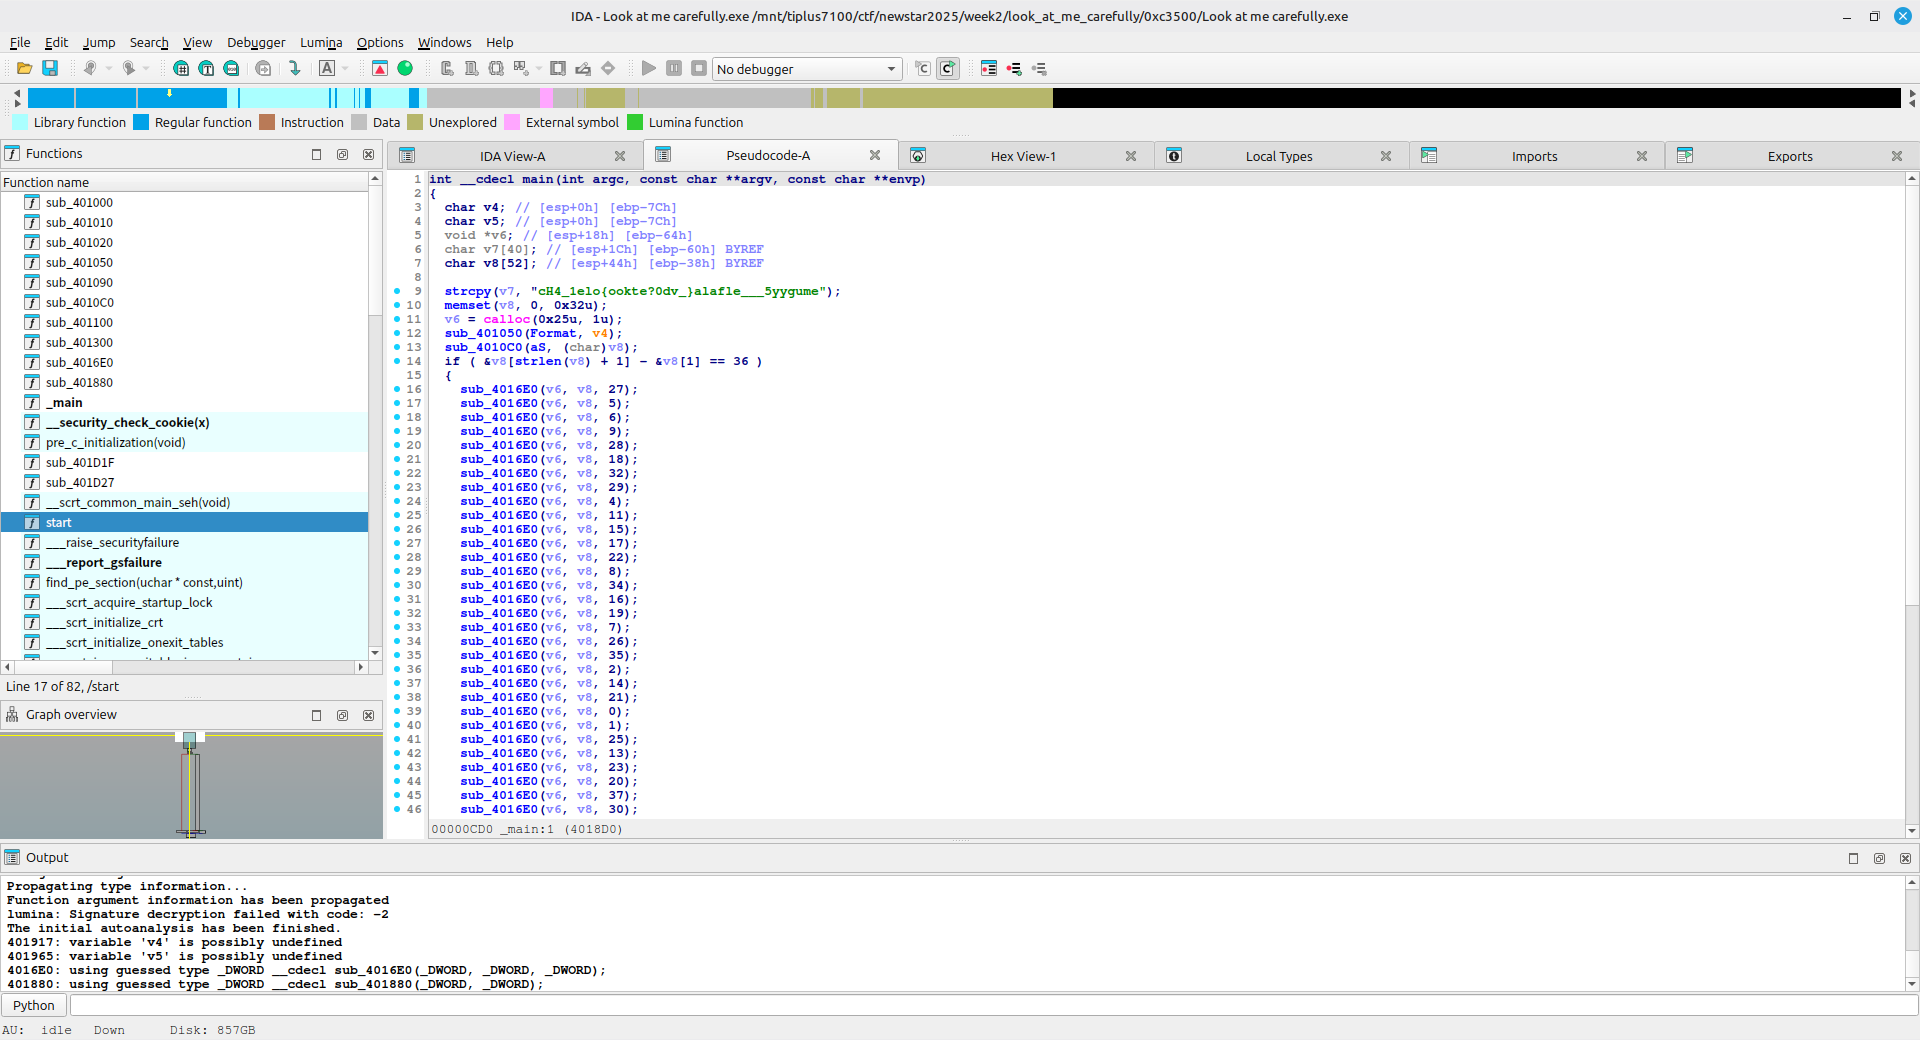Start process with the green play icon
1920x1040 pixels.
[648, 68]
